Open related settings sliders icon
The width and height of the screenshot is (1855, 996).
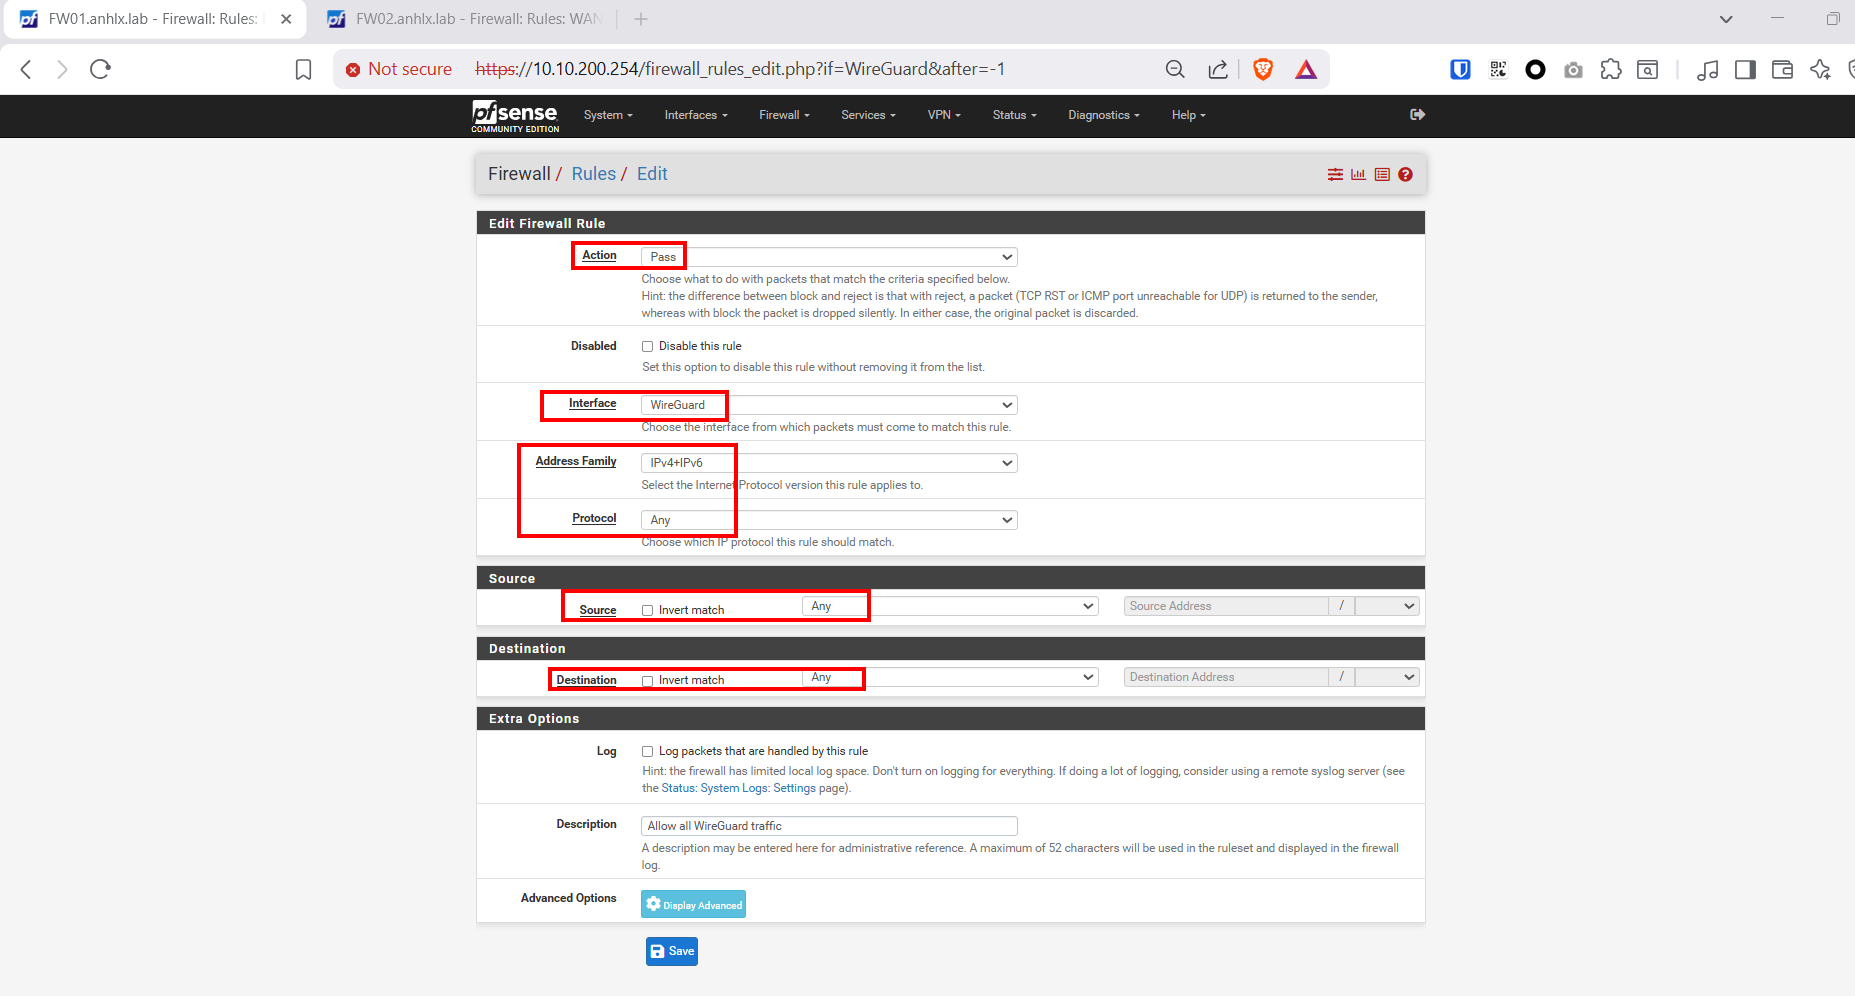click(x=1335, y=175)
